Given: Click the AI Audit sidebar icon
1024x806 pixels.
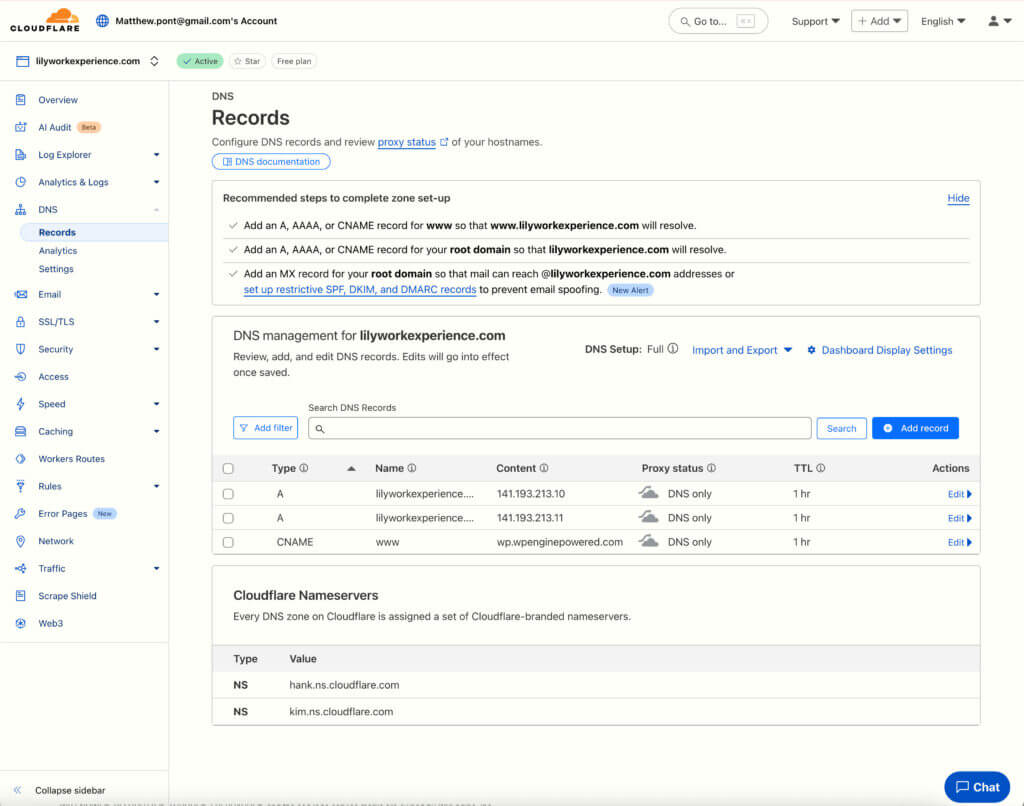Looking at the screenshot, I should pos(21,127).
